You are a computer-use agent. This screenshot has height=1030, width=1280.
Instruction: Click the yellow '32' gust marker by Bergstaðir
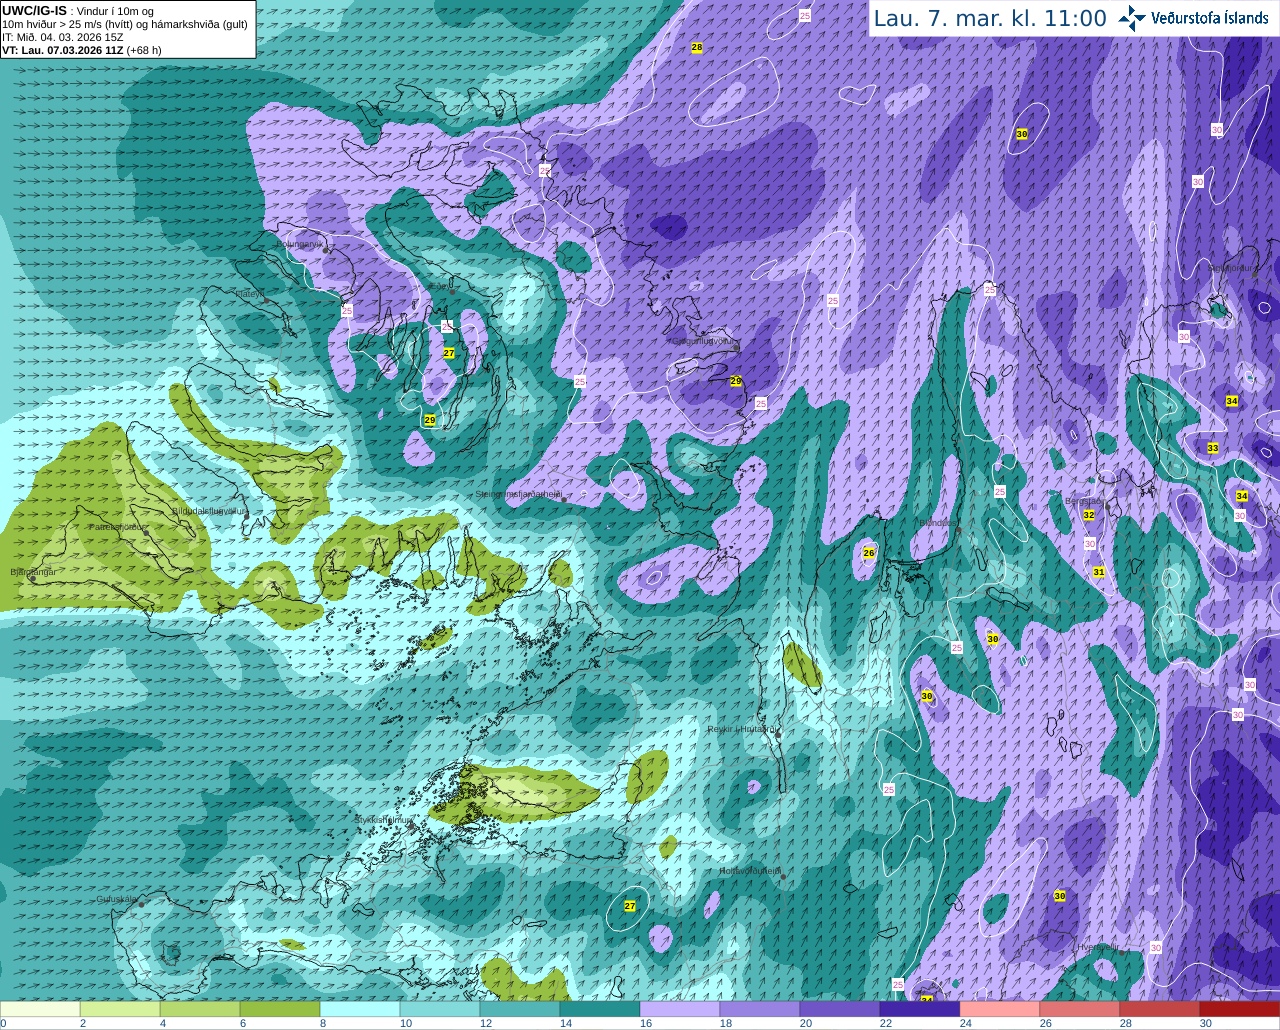coord(1089,515)
